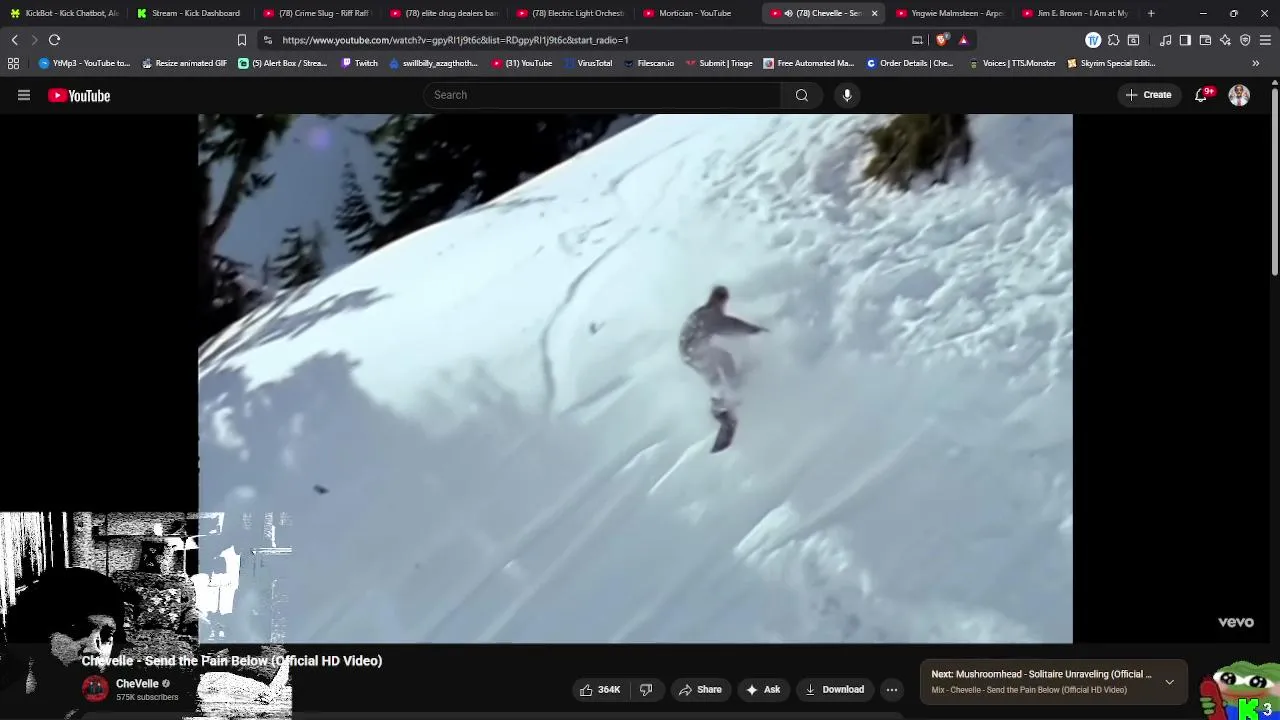Viewport: 1280px width, 720px height.
Task: Reload the current page
Action: 54,40
